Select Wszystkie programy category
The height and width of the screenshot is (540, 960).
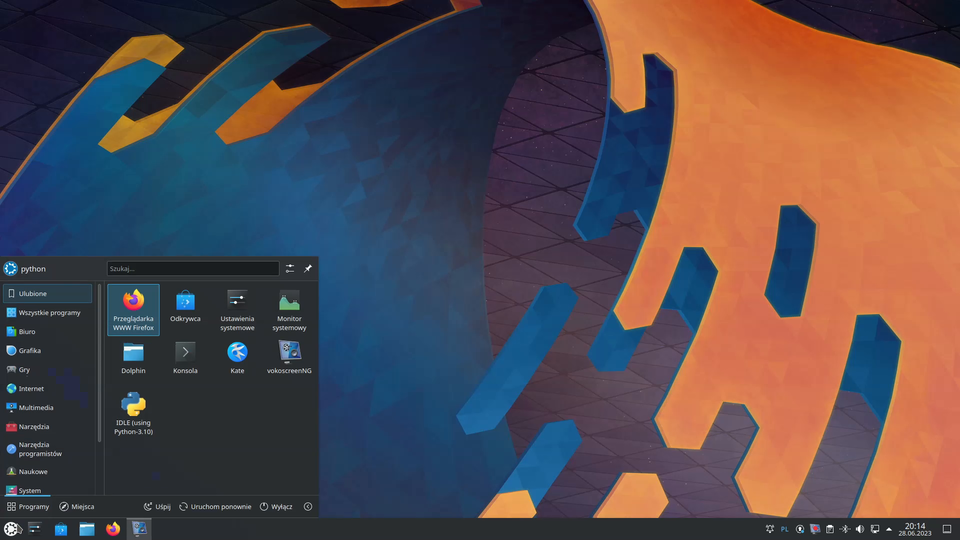[x=49, y=313]
